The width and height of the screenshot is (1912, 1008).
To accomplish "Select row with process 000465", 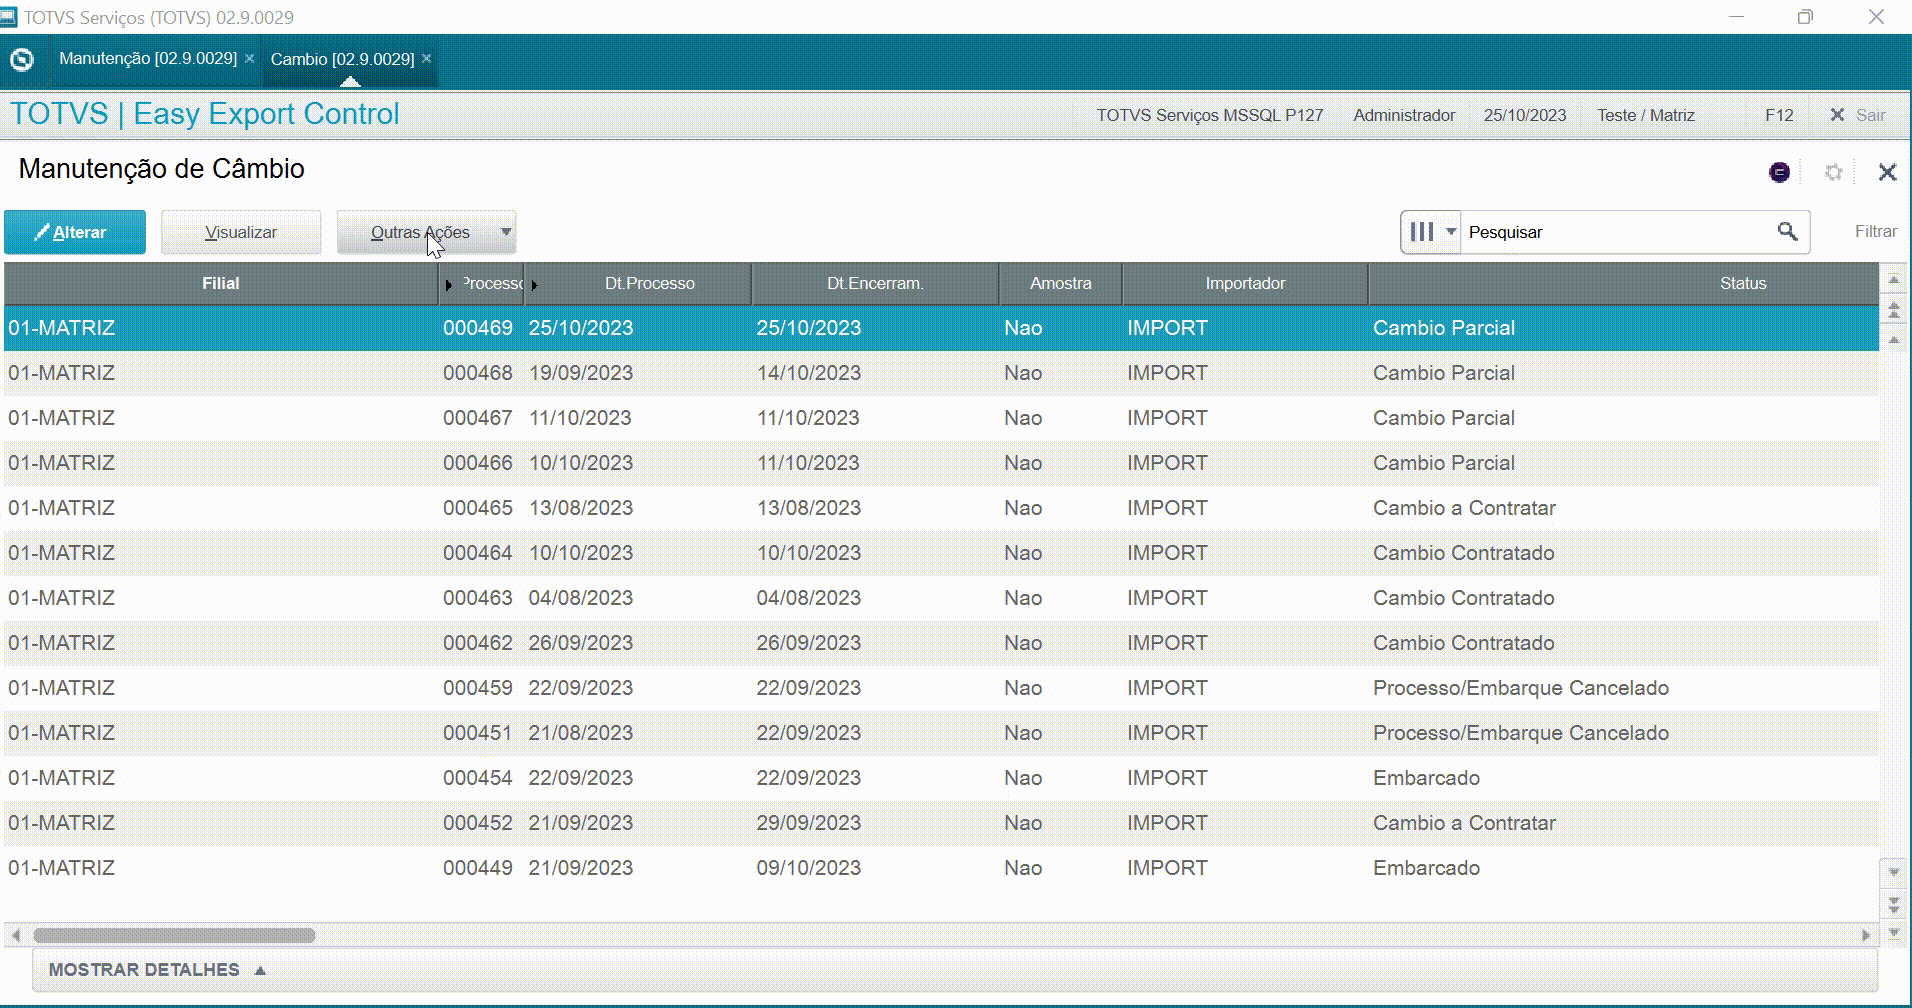I will [x=941, y=508].
